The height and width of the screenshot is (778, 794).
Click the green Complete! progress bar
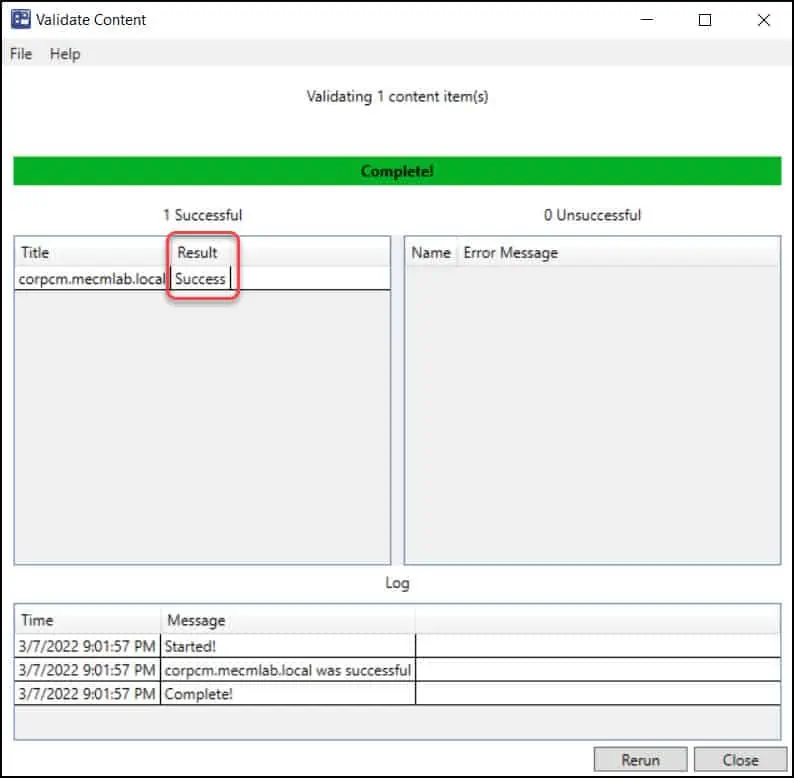click(x=397, y=171)
